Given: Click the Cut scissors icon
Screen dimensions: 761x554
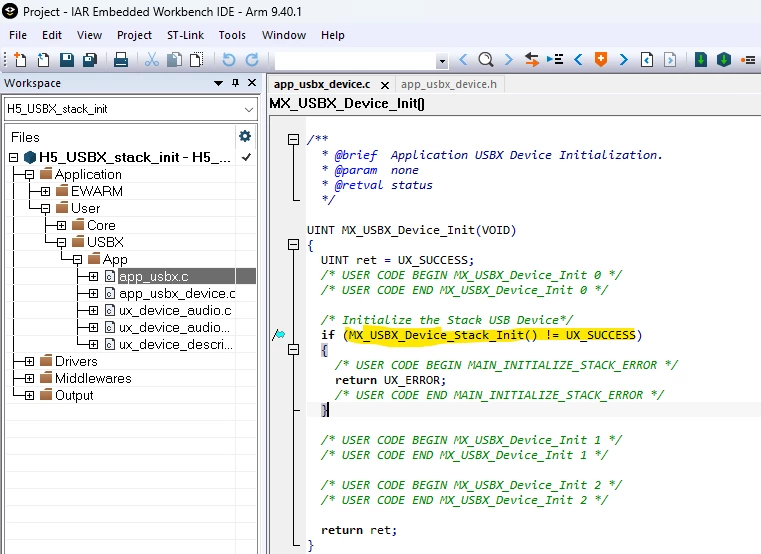Looking at the screenshot, I should coord(152,59).
